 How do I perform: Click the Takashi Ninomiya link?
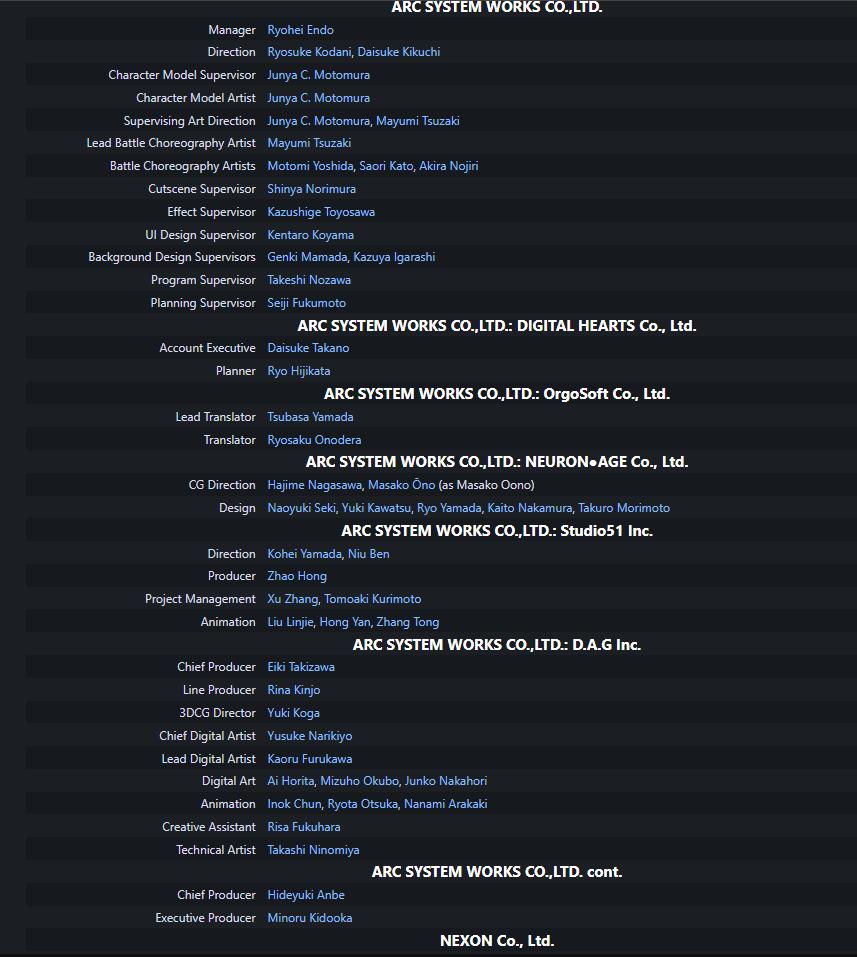click(x=313, y=850)
